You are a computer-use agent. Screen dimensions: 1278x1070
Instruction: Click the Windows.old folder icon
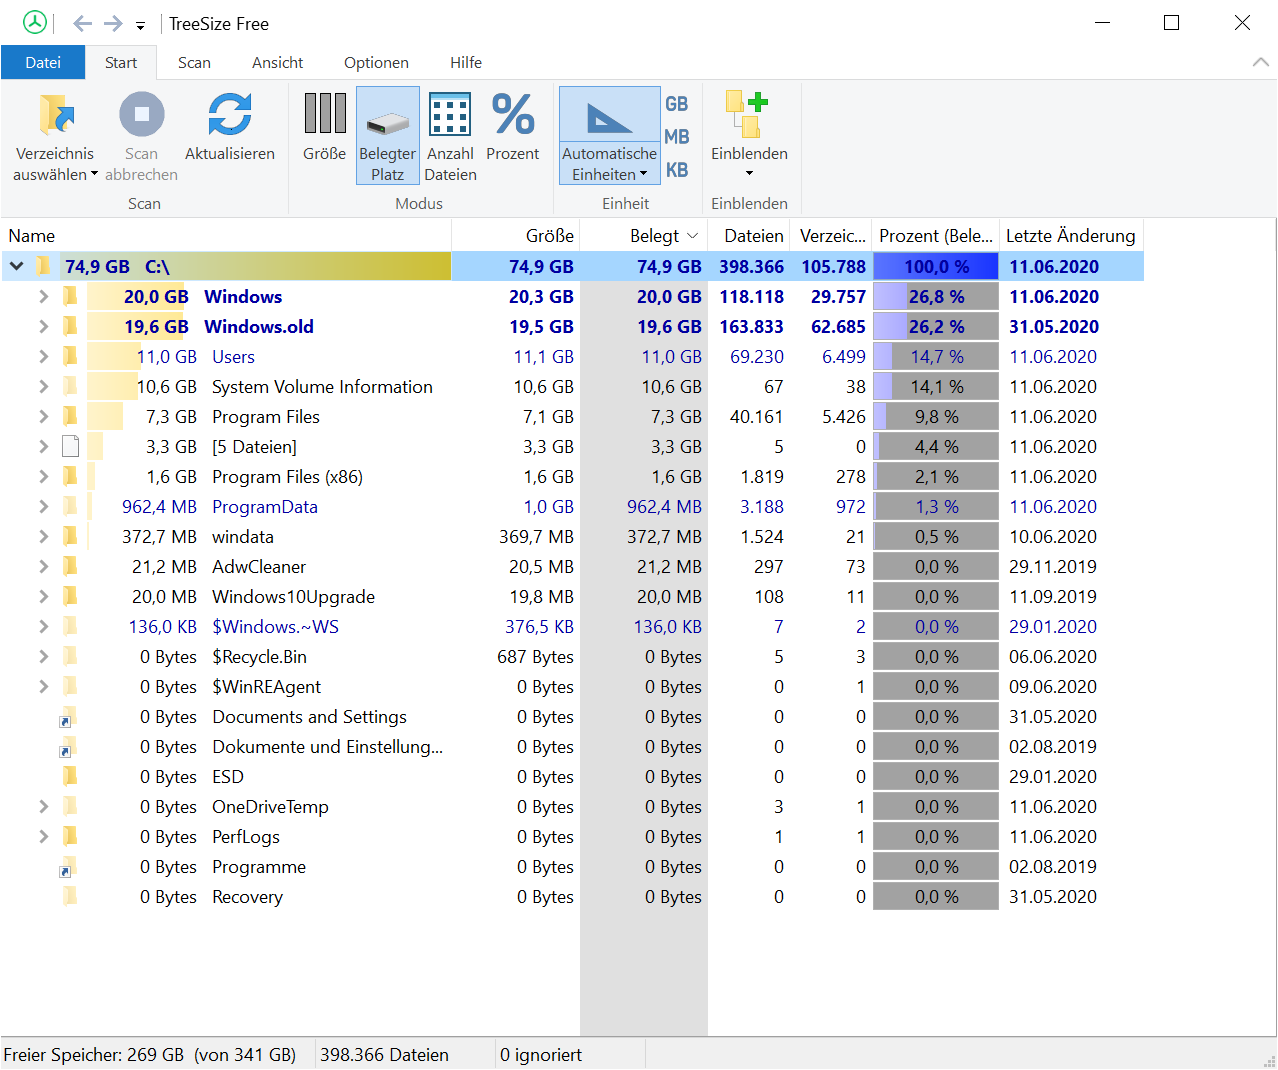70,326
